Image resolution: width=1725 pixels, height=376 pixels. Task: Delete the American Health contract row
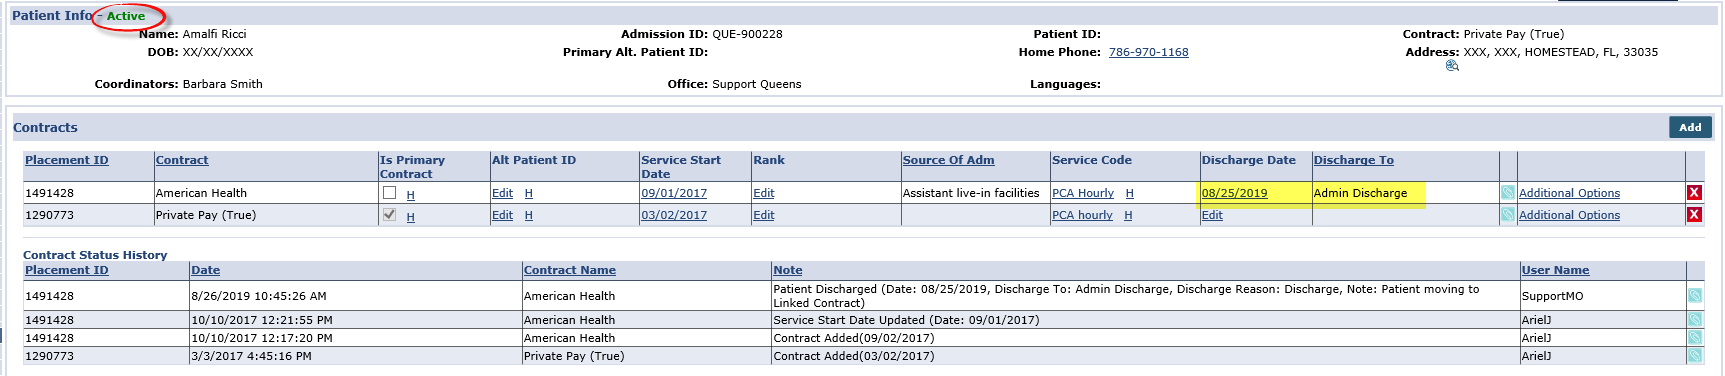1694,193
